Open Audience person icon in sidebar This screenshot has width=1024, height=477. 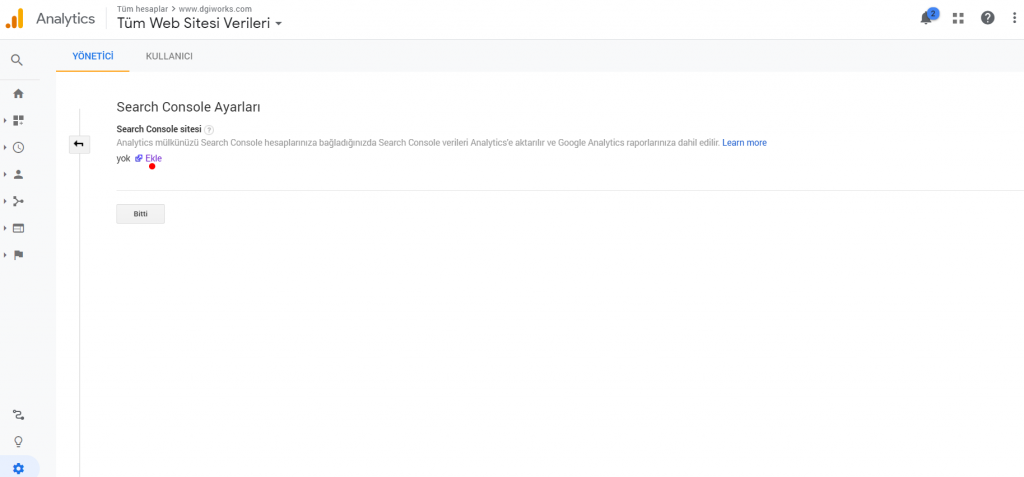pyautogui.click(x=18, y=174)
